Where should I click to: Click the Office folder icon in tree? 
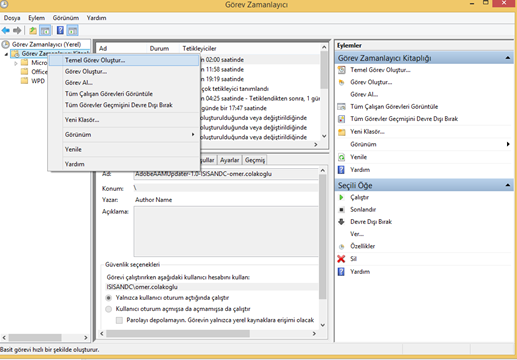pos(24,71)
